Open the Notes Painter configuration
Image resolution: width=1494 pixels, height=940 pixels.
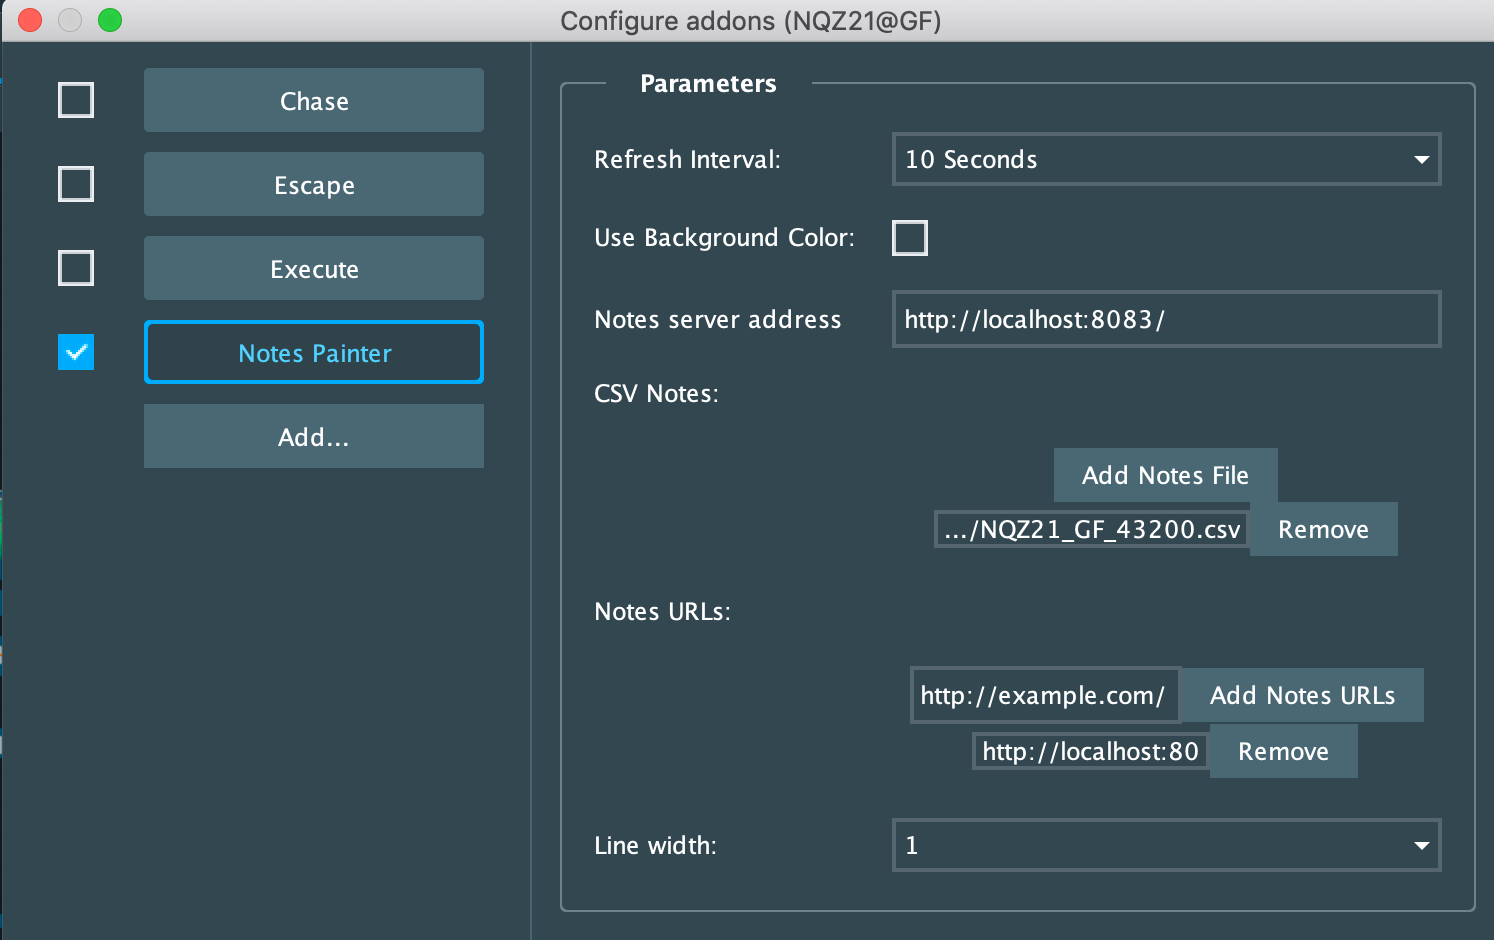click(x=313, y=352)
